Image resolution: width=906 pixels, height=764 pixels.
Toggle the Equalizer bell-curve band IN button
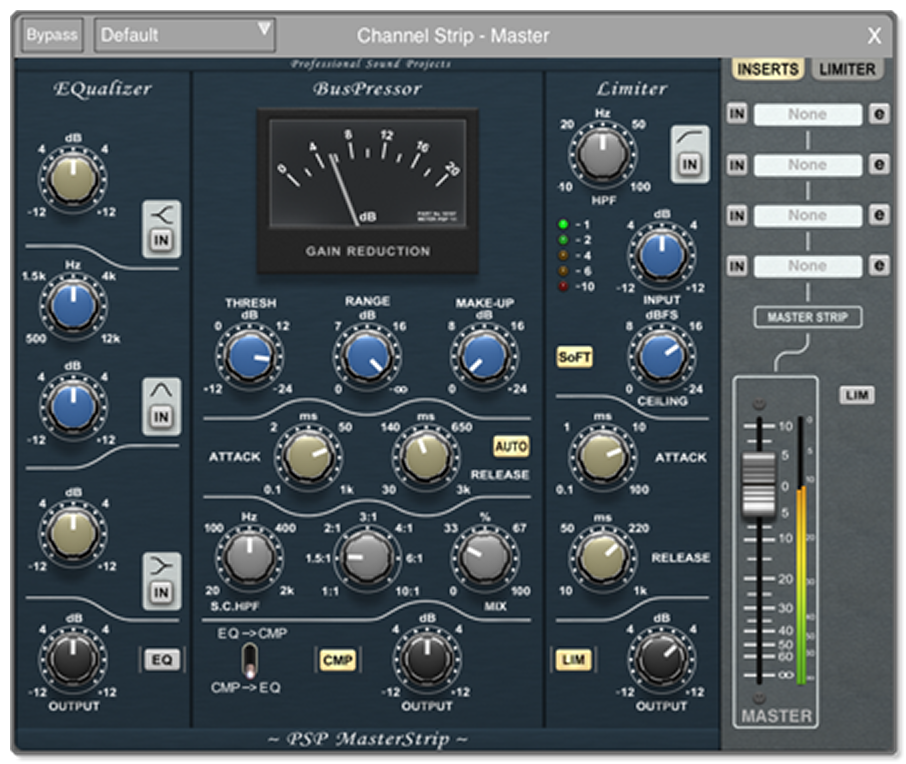(162, 417)
